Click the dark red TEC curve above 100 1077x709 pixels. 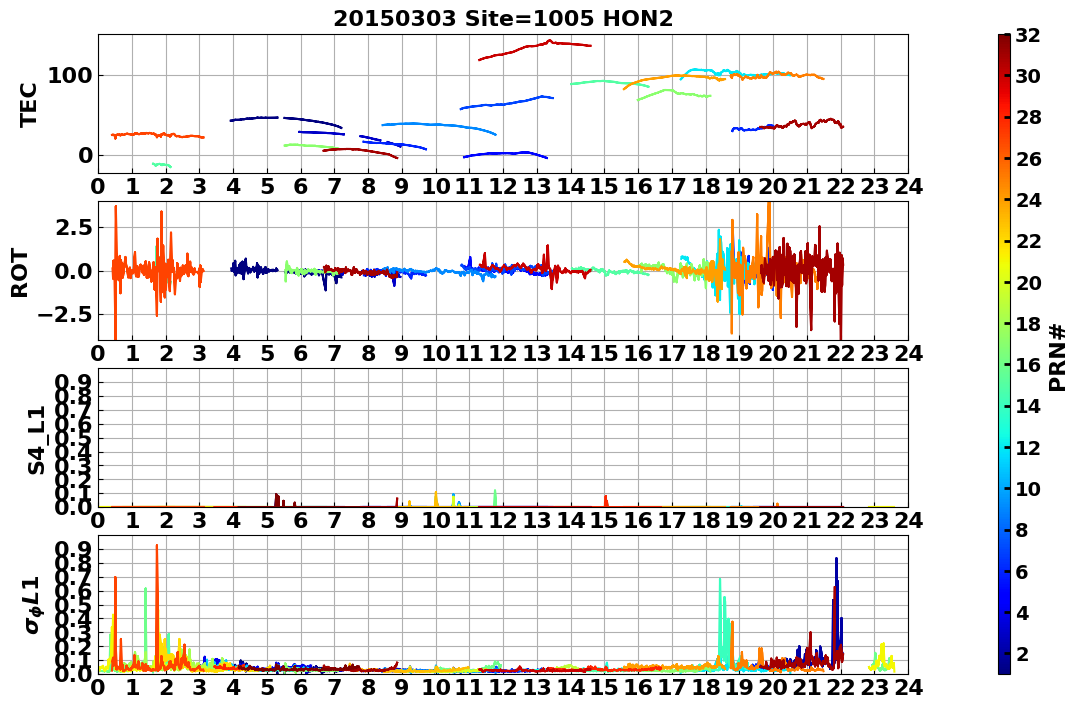click(534, 47)
